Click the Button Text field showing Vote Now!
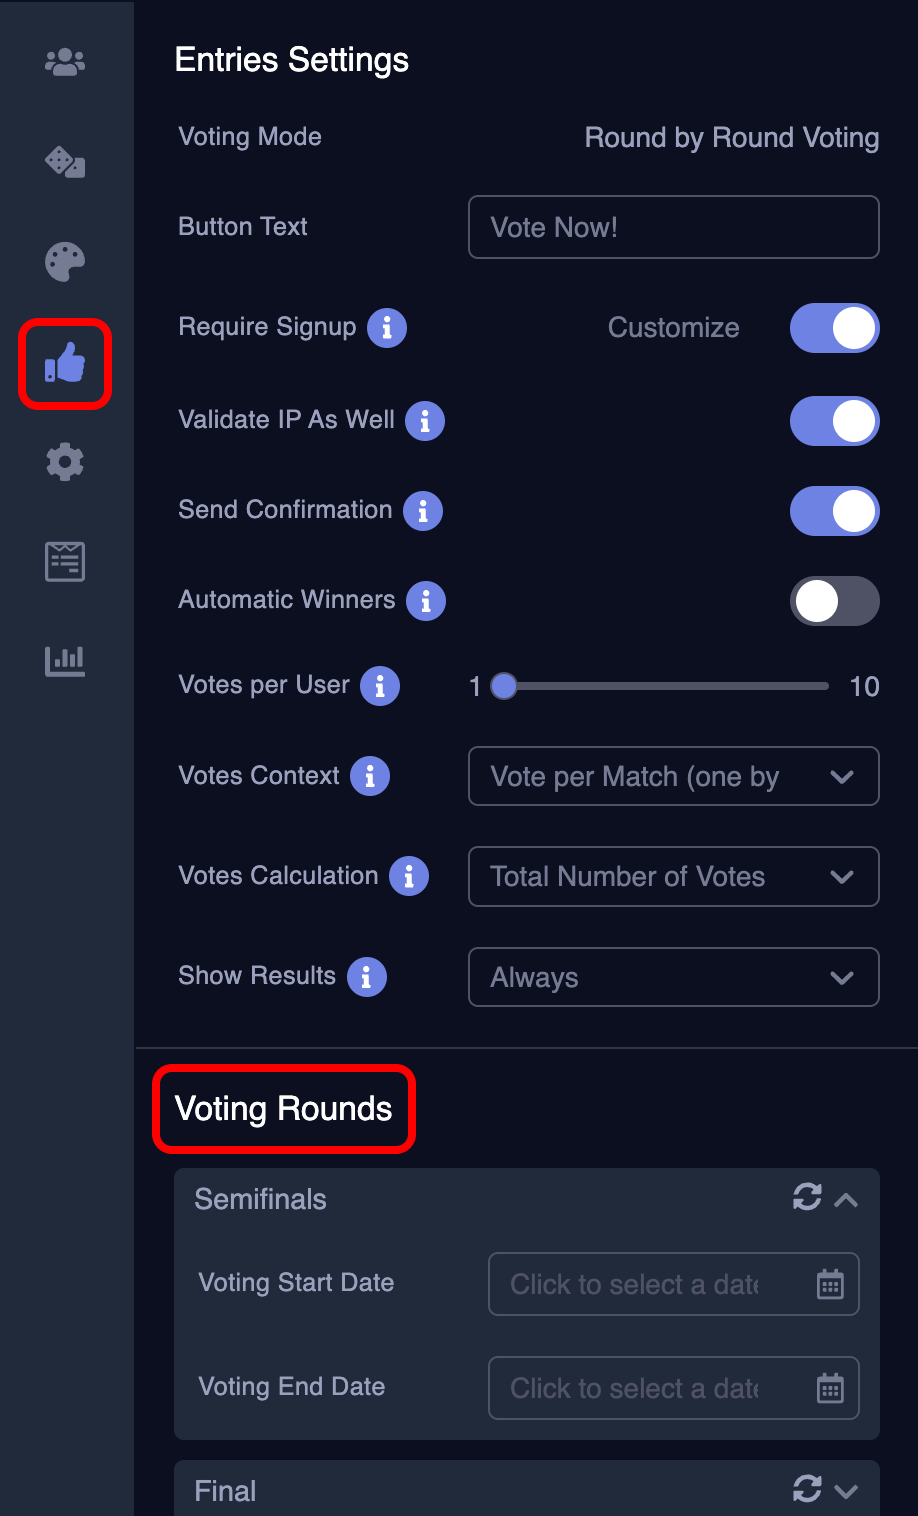Viewport: 918px width, 1516px height. (673, 227)
